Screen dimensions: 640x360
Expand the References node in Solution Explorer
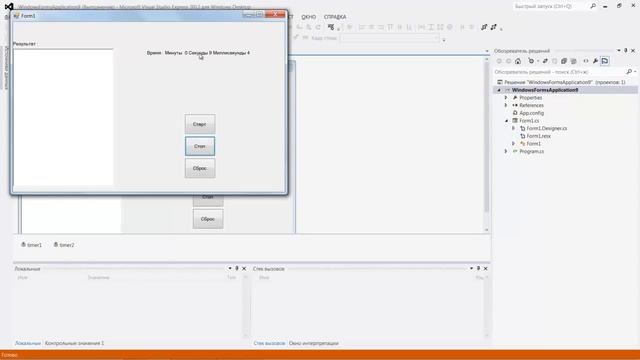[x=506, y=105]
